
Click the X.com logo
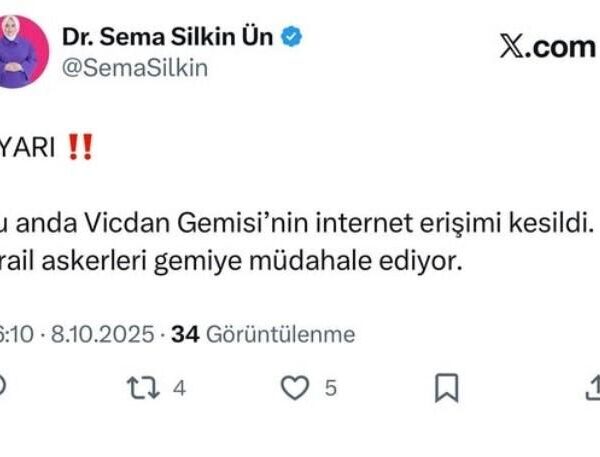click(x=546, y=47)
